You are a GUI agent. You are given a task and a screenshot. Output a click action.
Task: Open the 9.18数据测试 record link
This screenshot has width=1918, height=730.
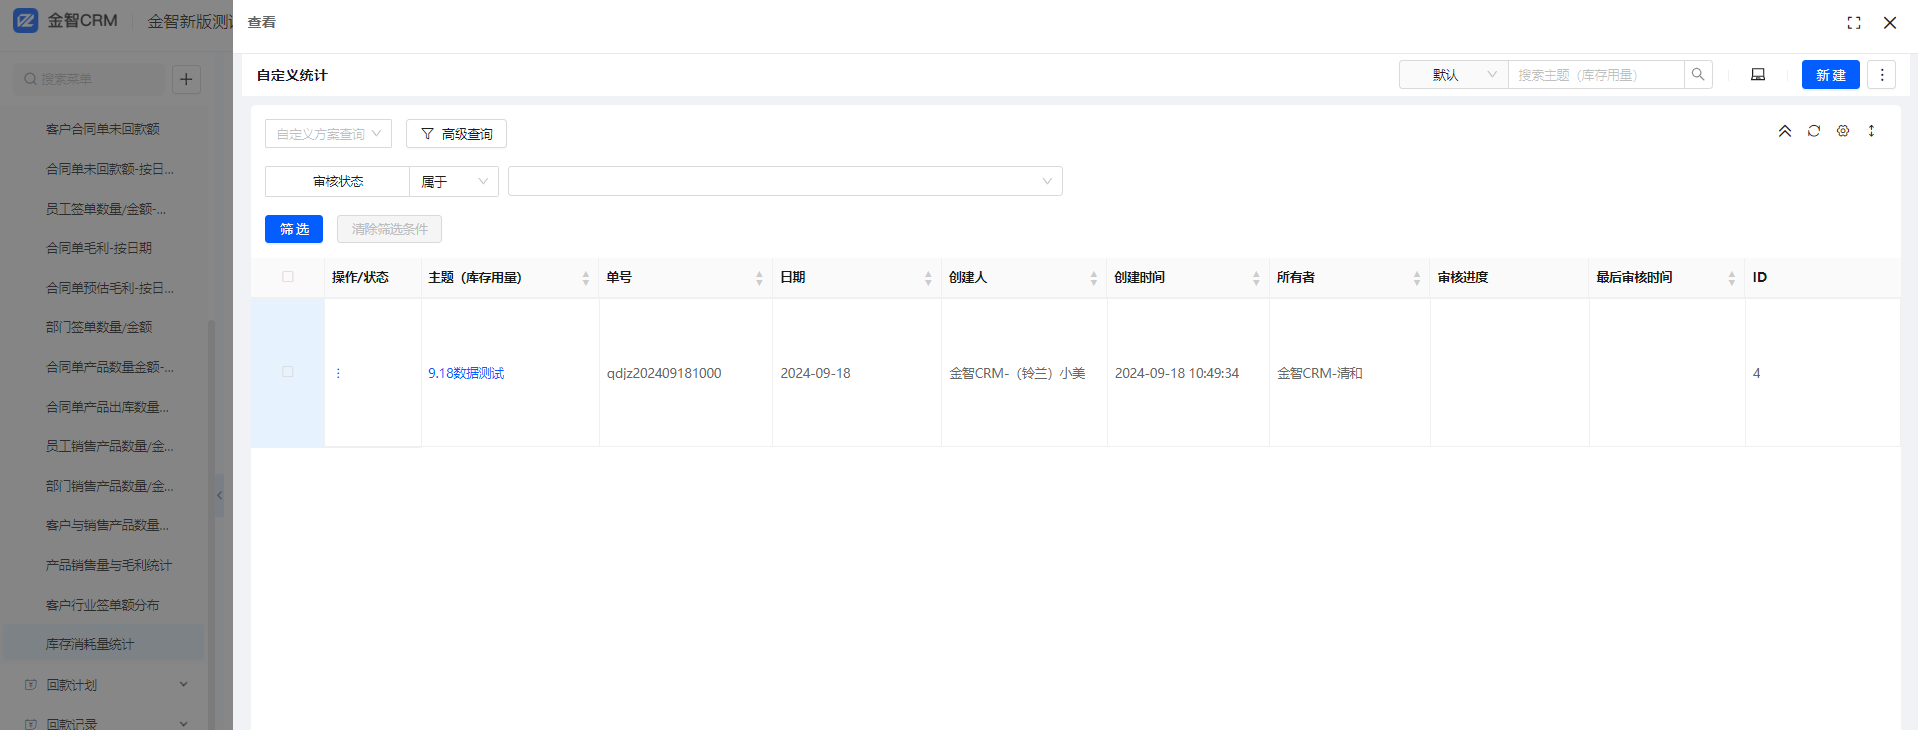click(x=466, y=373)
